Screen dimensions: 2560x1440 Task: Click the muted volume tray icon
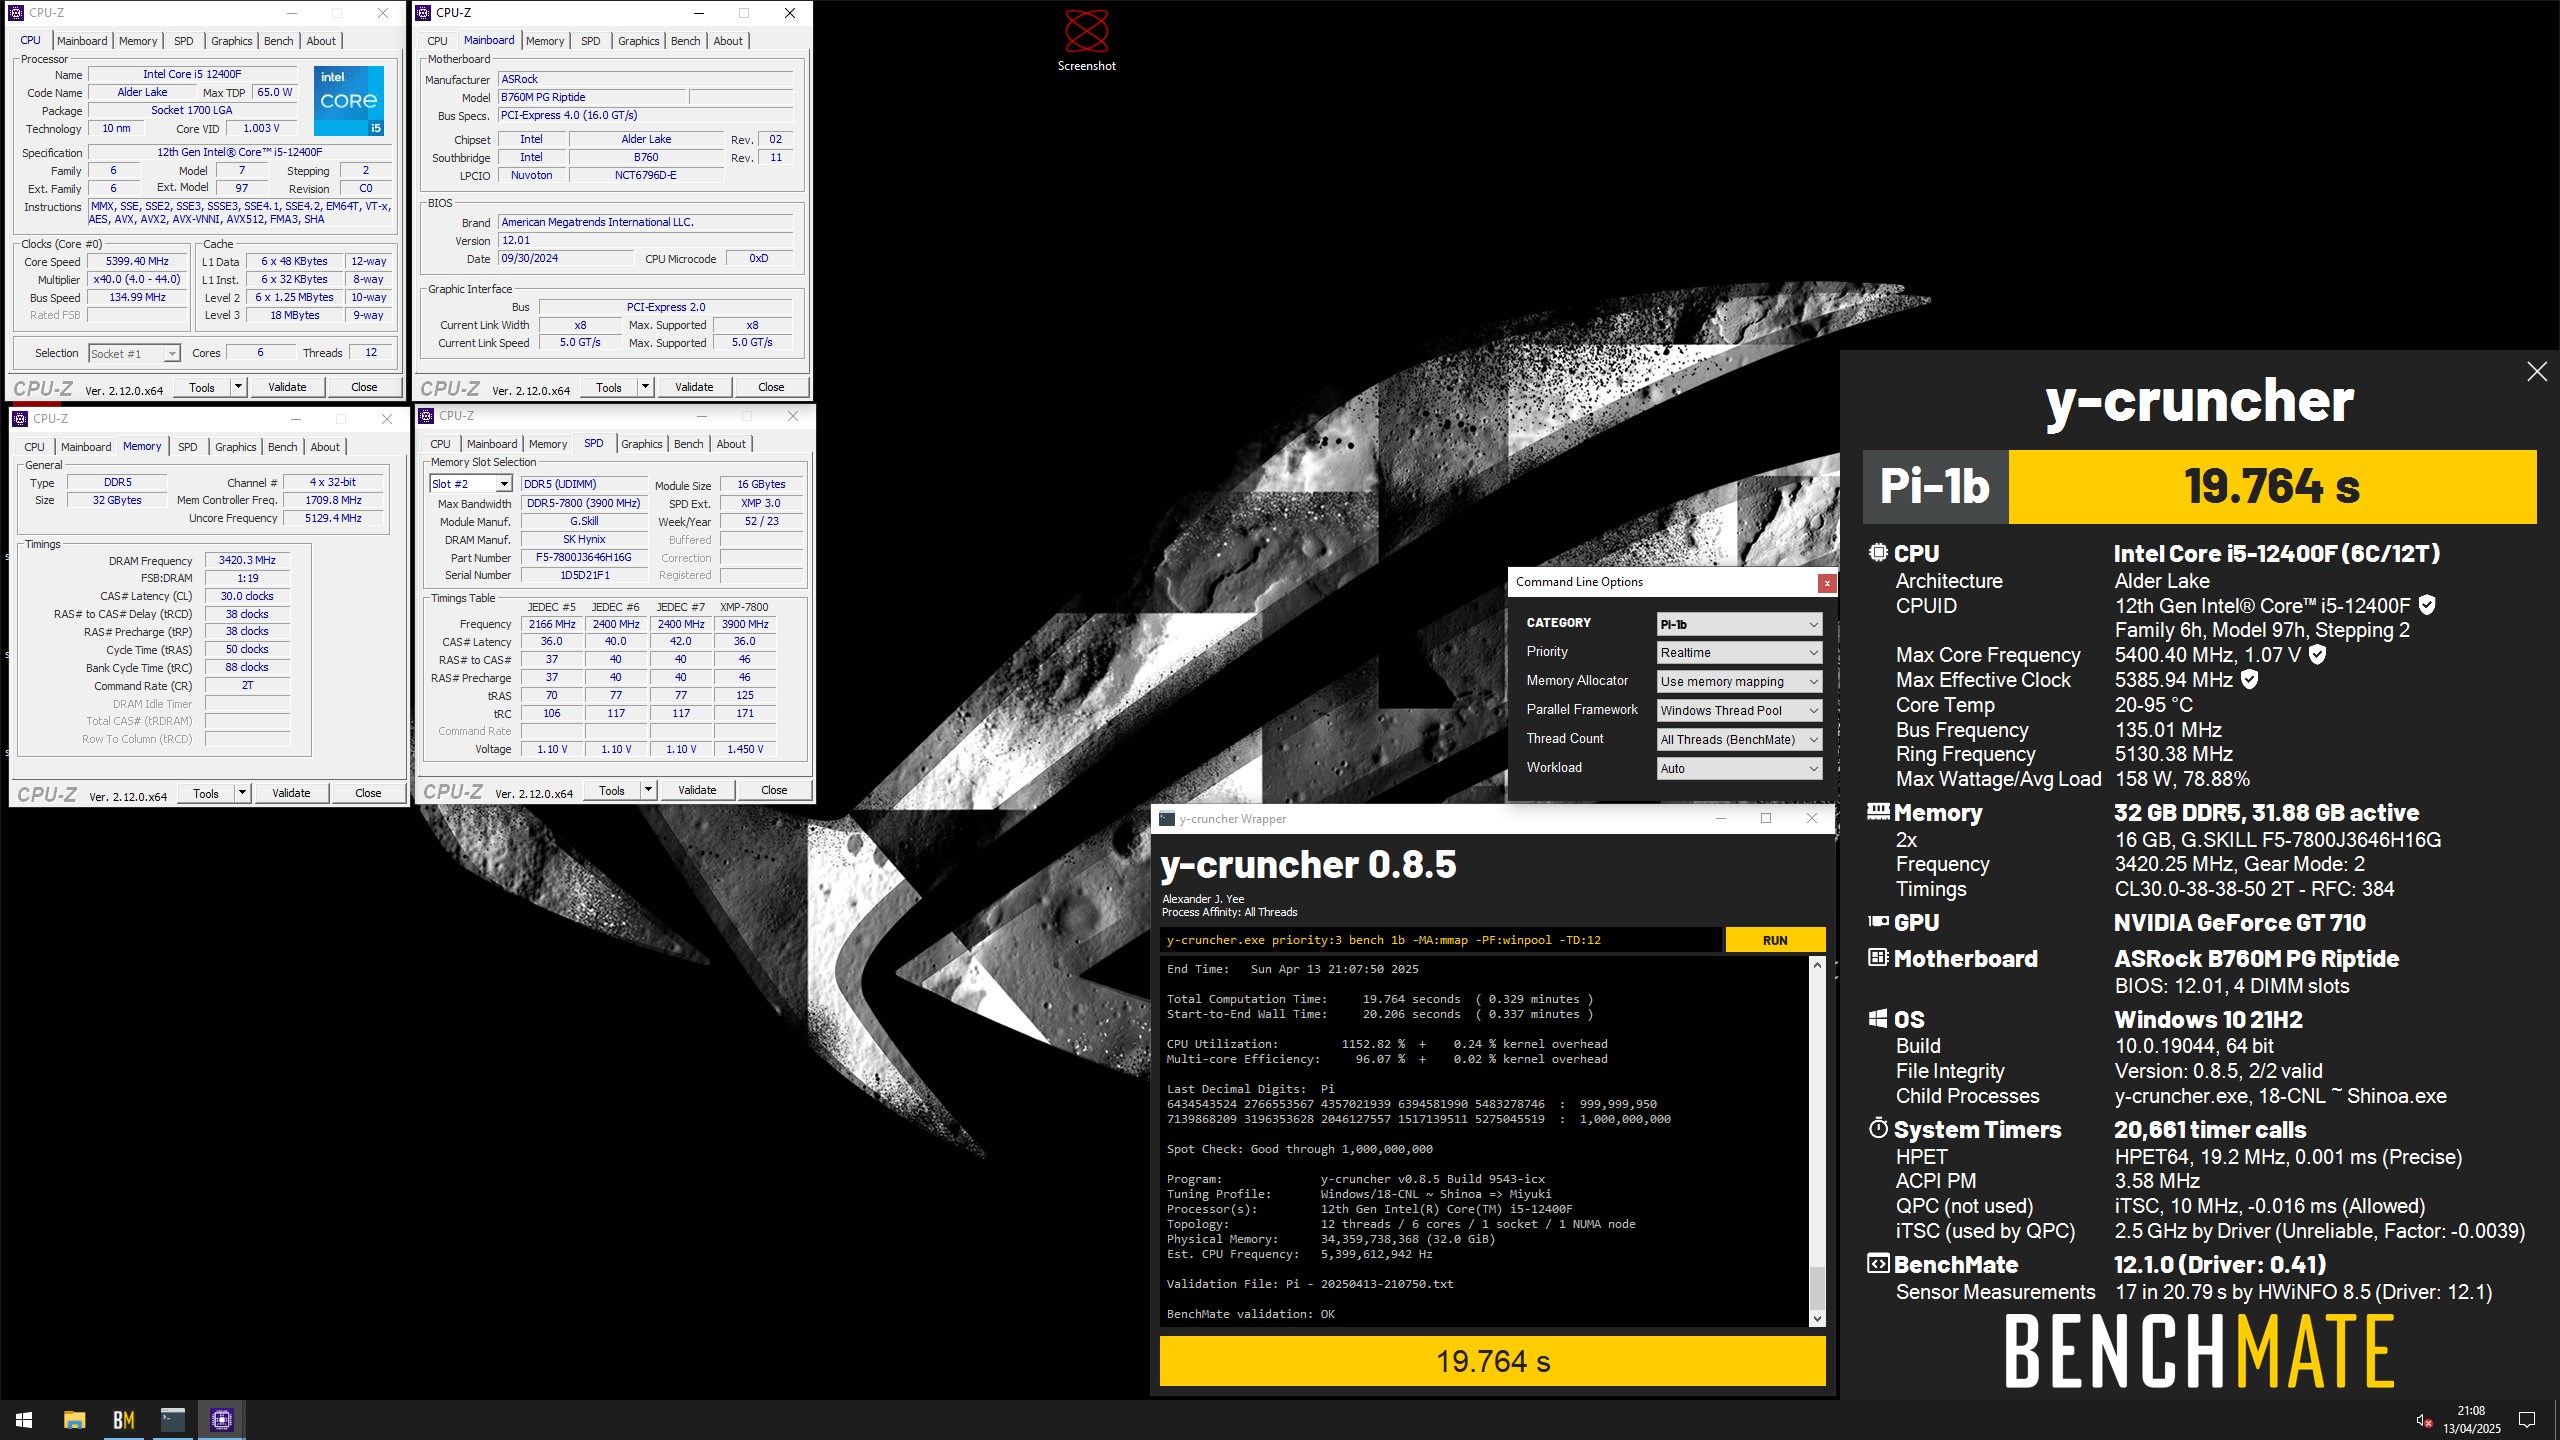pyautogui.click(x=2423, y=1420)
